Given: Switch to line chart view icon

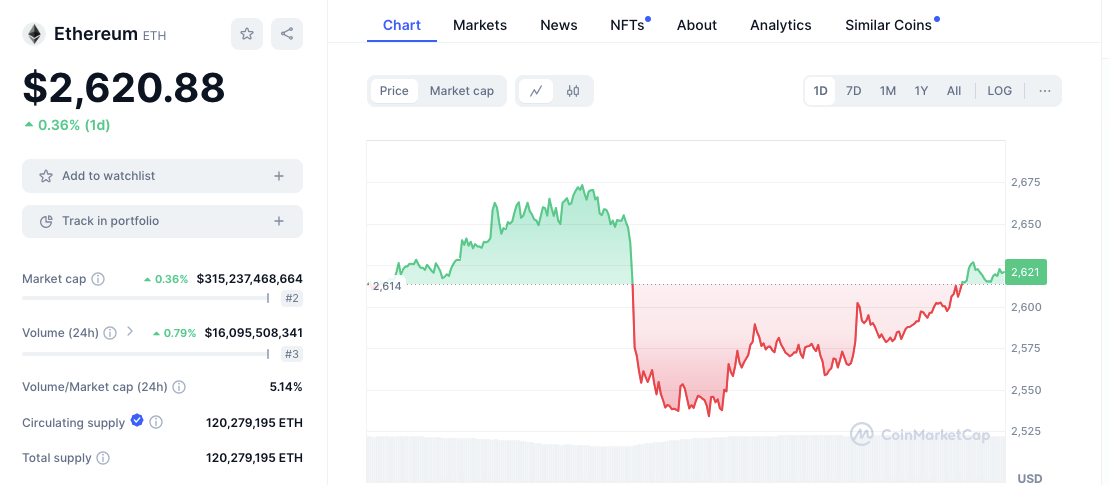Looking at the screenshot, I should coord(536,91).
